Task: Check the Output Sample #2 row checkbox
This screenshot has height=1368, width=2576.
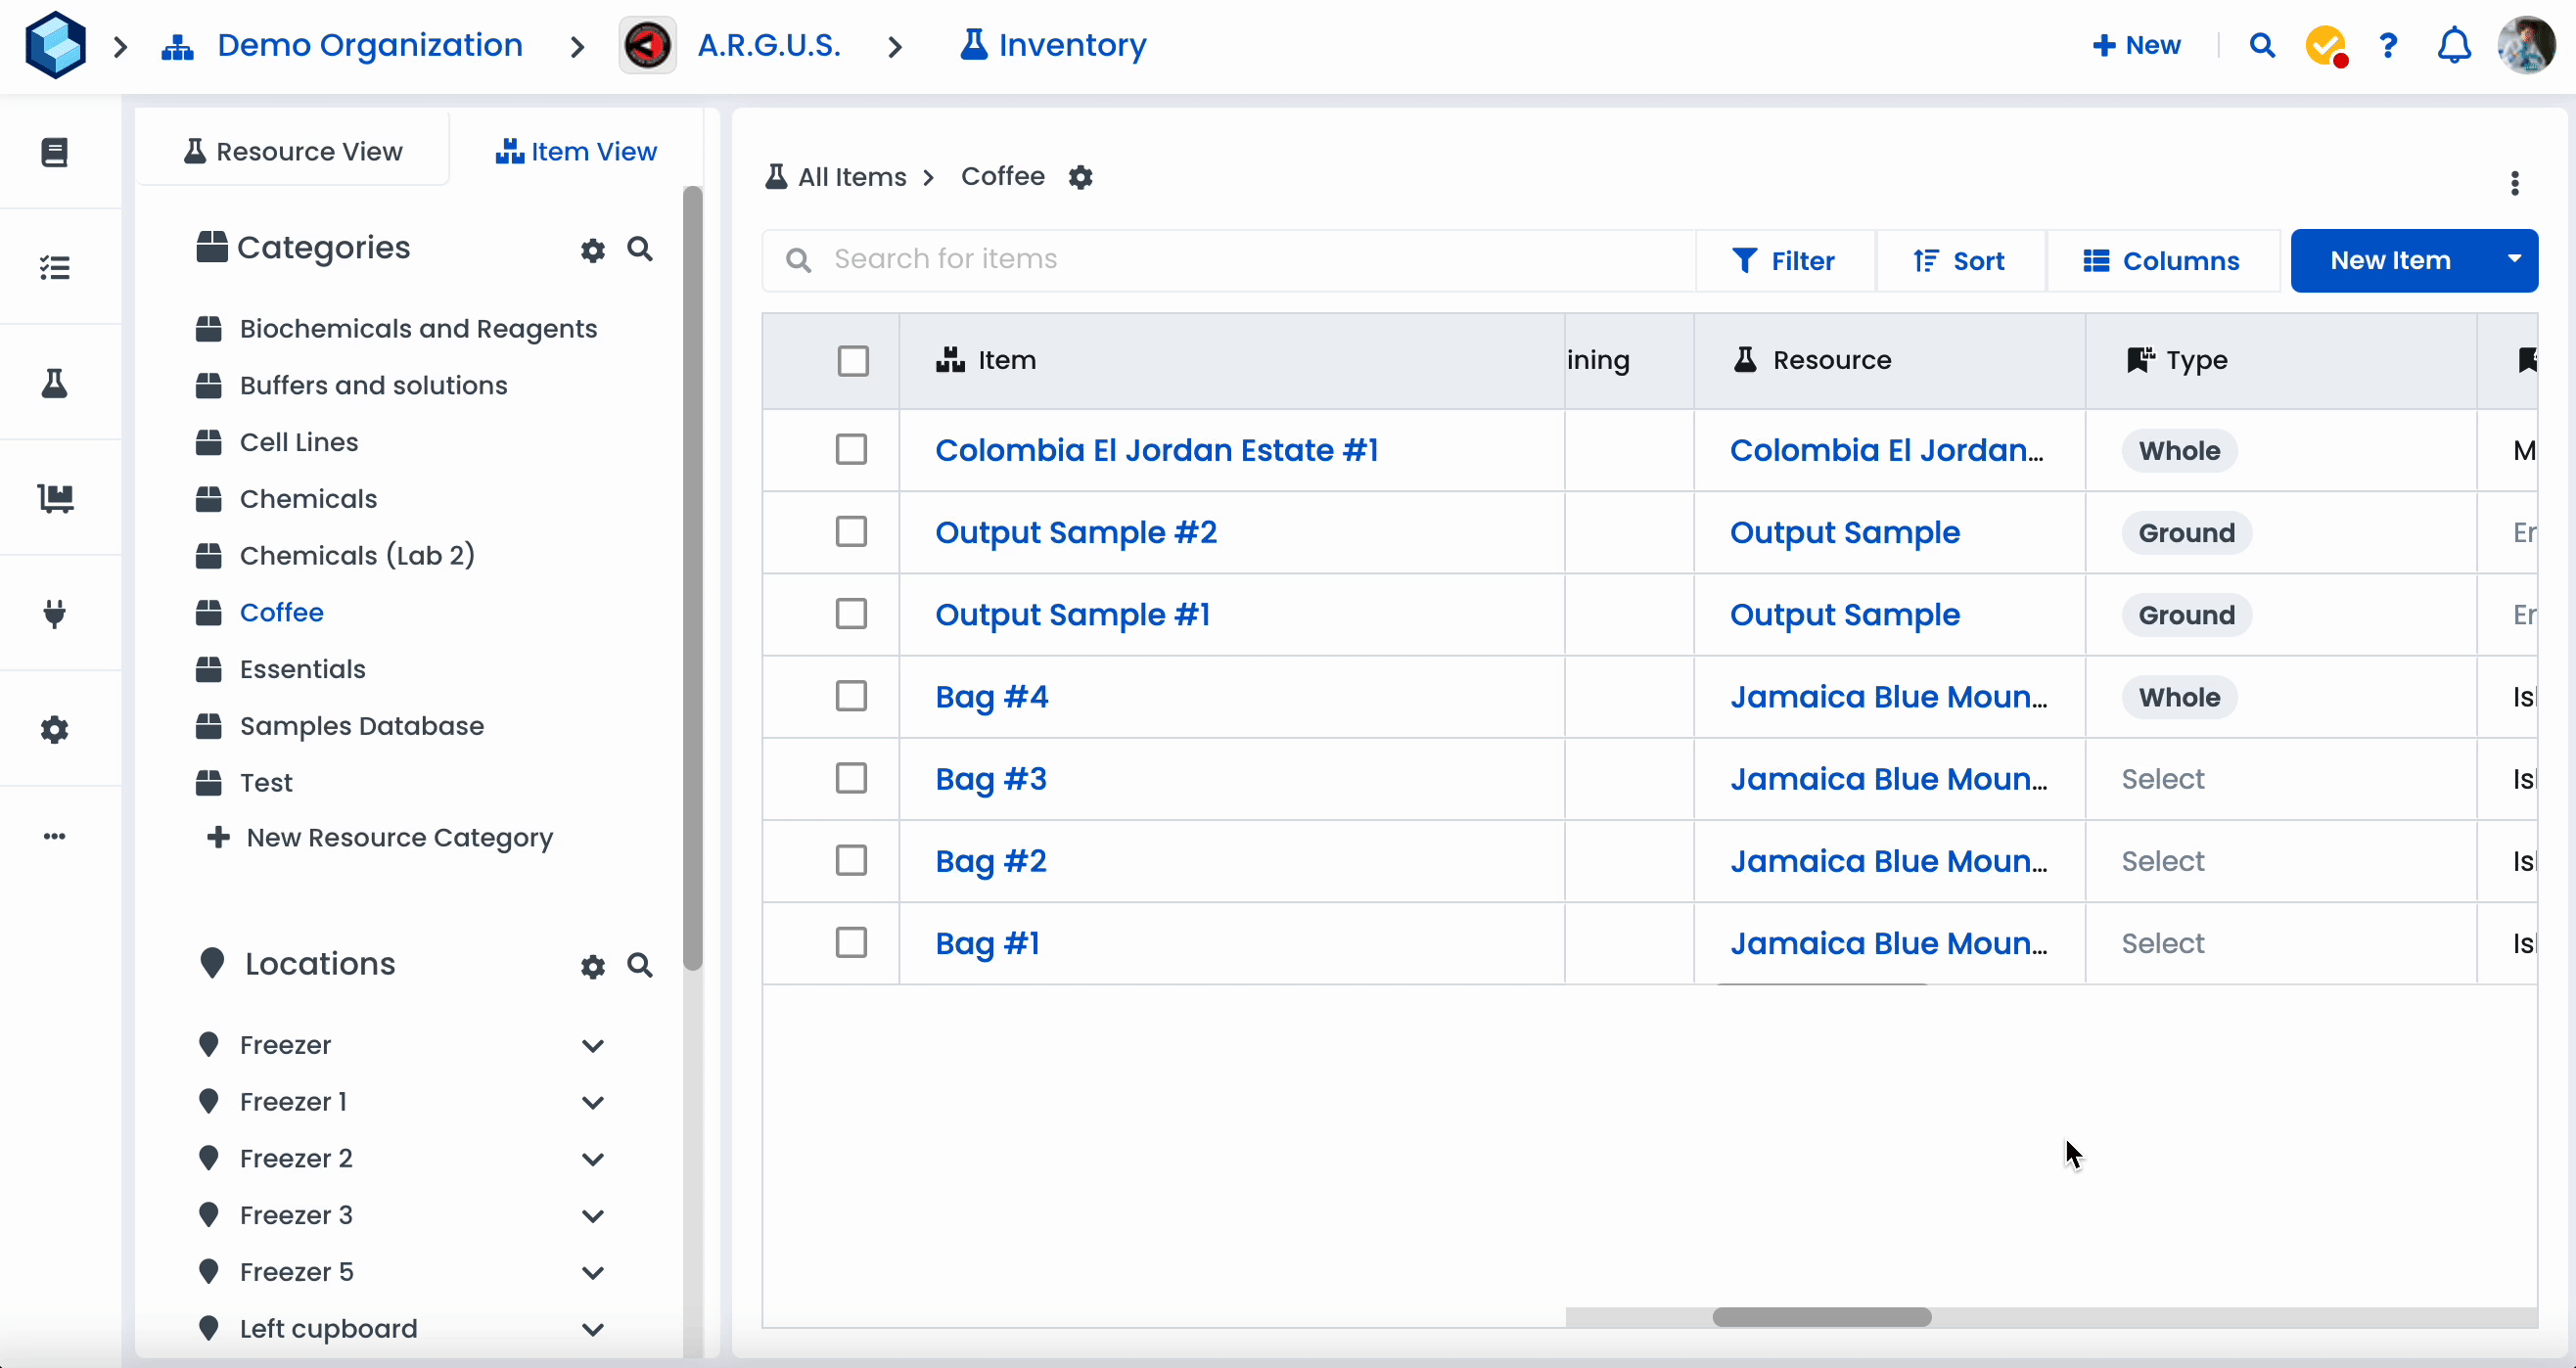Action: (851, 532)
